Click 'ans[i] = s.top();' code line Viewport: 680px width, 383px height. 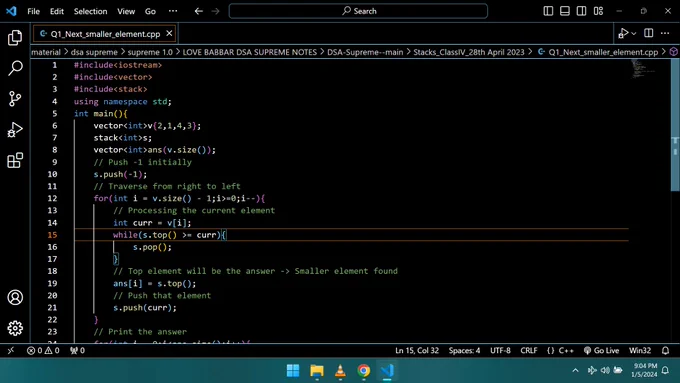coord(154,283)
